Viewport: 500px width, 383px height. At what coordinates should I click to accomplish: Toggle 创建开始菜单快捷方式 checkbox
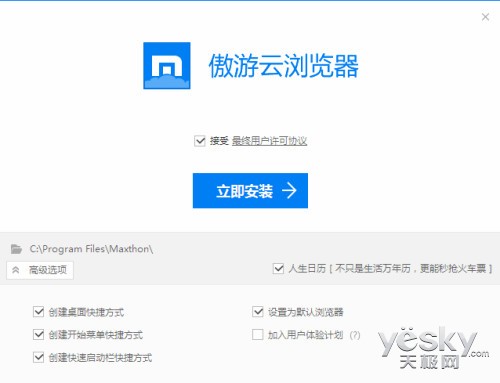(x=39, y=334)
